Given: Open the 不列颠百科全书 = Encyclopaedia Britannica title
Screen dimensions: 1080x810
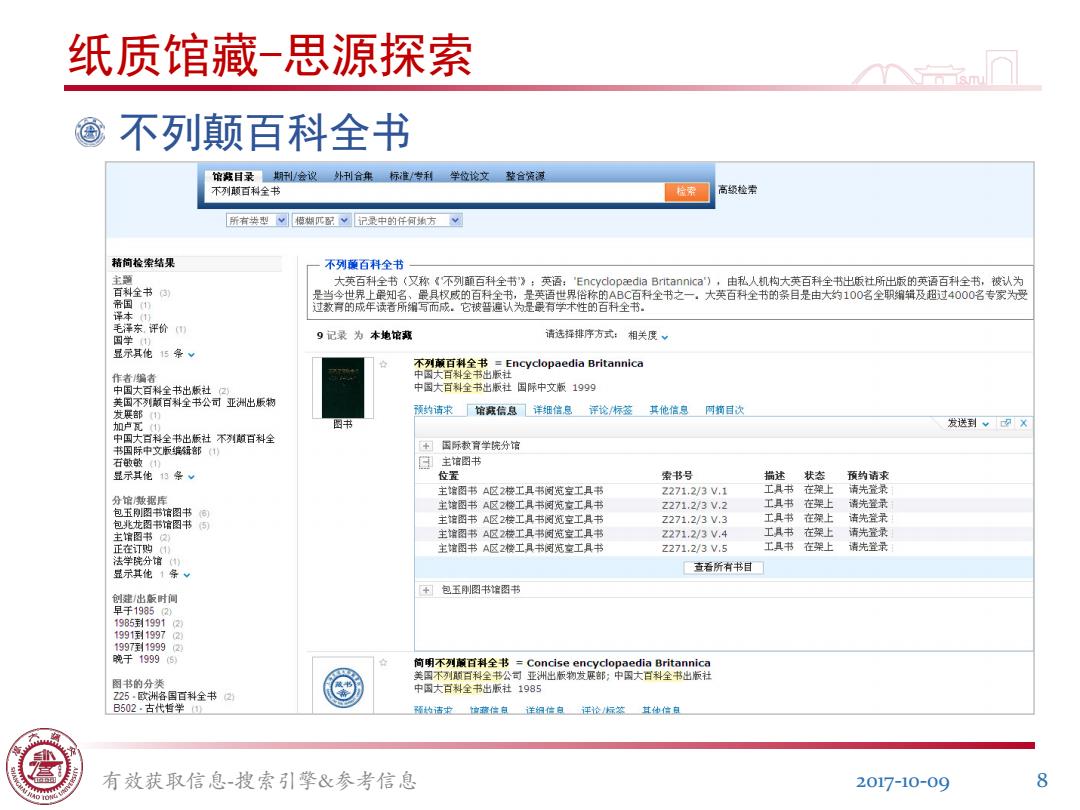Looking at the screenshot, I should point(528,363).
